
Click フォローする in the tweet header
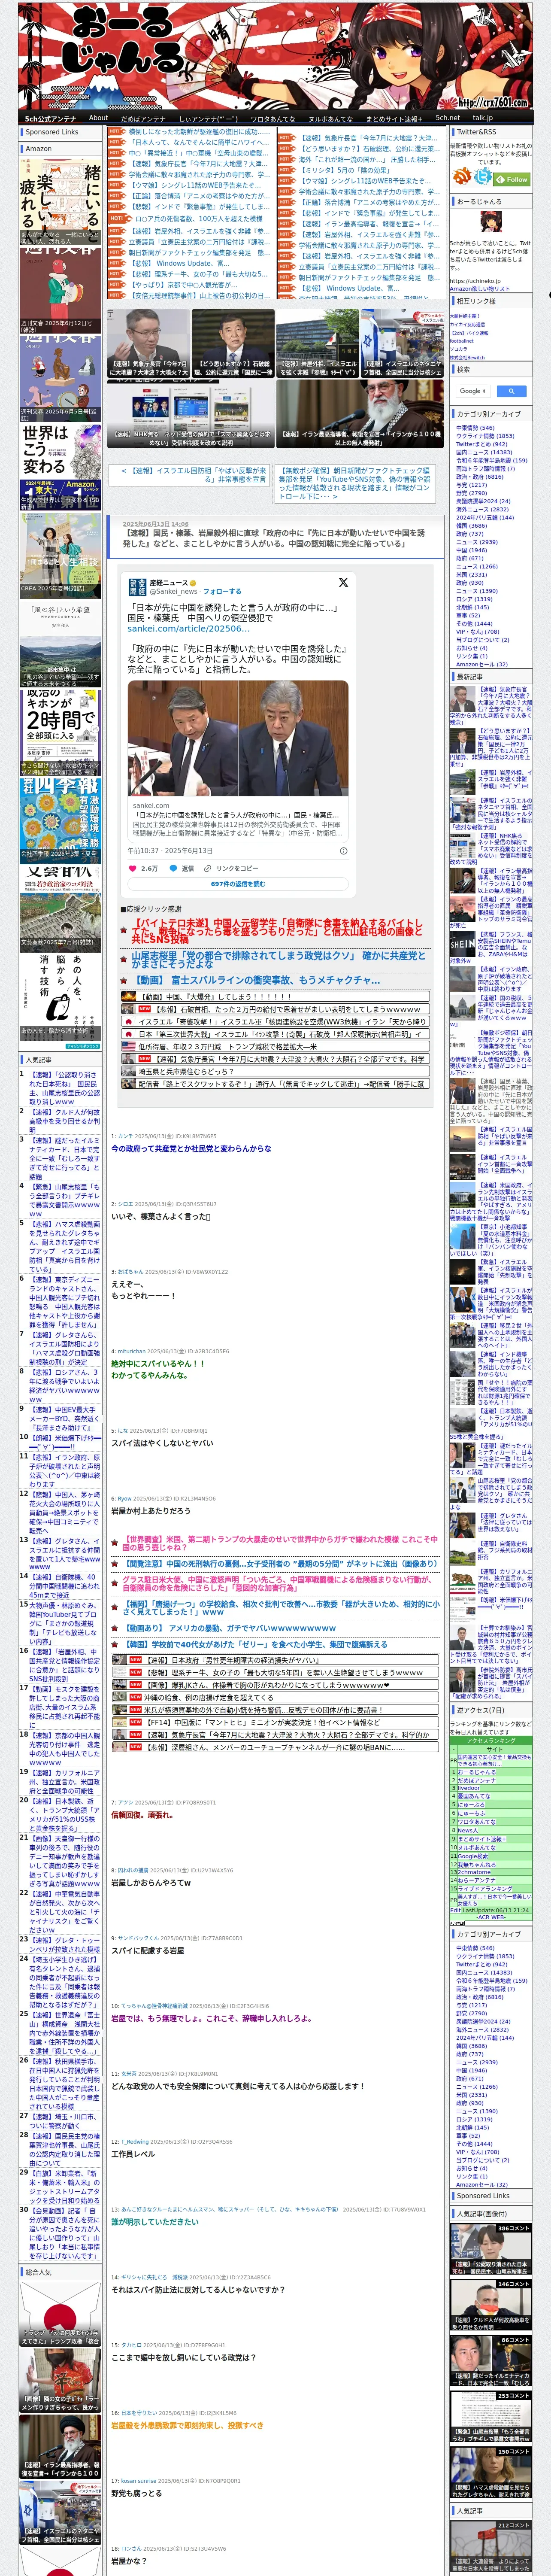point(222,591)
